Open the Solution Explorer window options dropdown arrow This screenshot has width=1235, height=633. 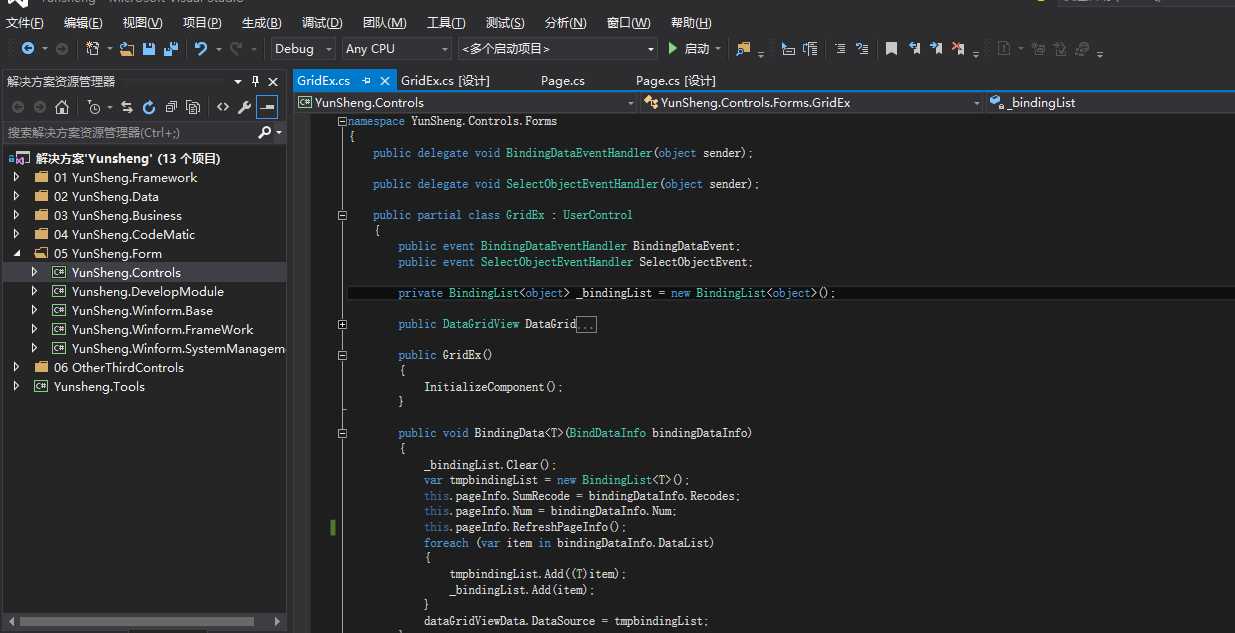[238, 81]
